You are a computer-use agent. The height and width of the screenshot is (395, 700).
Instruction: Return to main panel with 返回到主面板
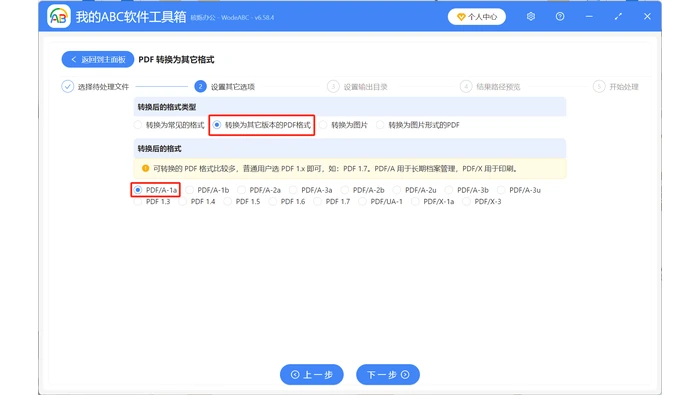tap(98, 59)
